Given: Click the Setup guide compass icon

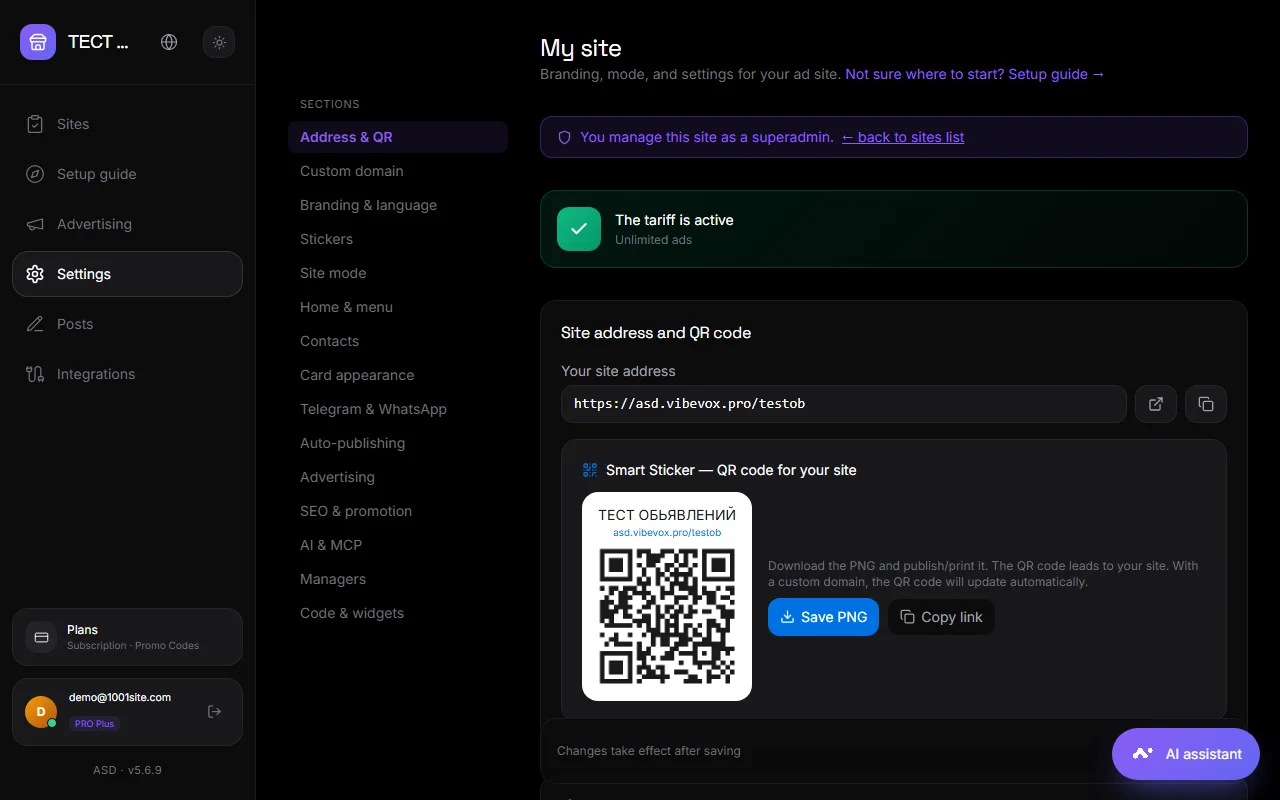Looking at the screenshot, I should click(35, 174).
